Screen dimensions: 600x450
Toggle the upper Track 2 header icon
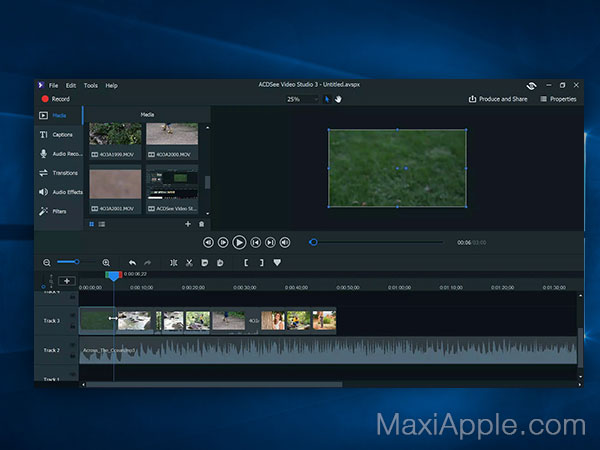click(72, 345)
